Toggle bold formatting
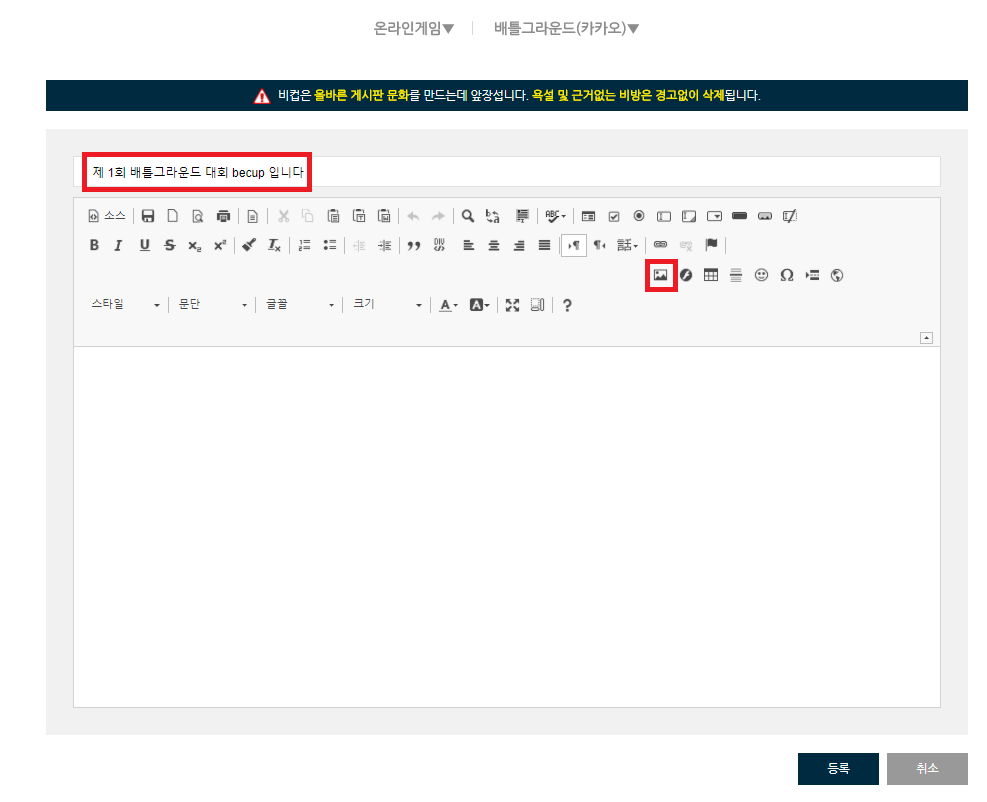This screenshot has width=987, height=802. coord(94,245)
